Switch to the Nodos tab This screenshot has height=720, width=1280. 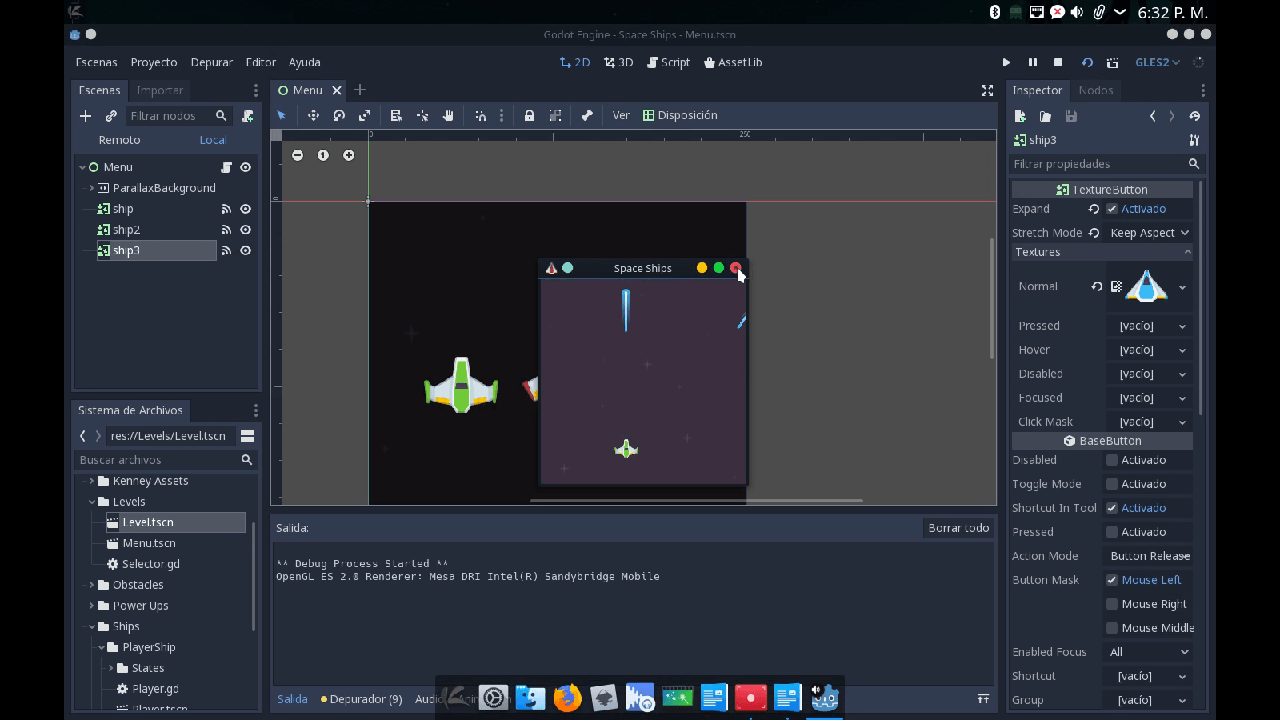click(1096, 90)
